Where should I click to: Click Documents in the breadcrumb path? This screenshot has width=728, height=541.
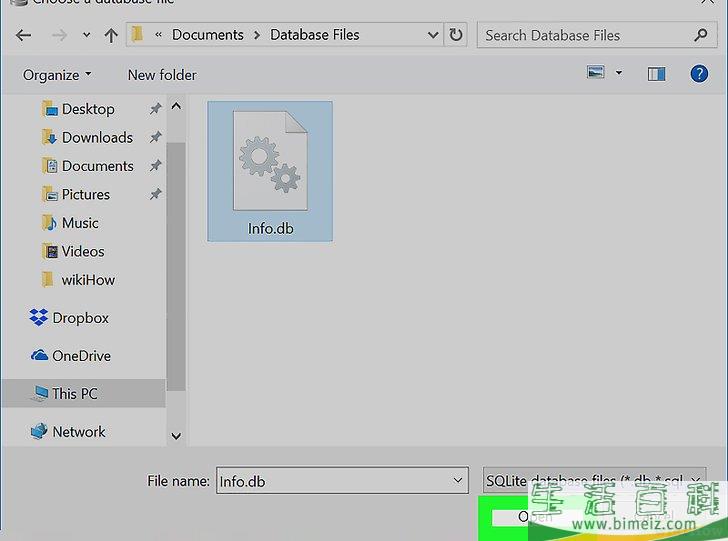206,35
